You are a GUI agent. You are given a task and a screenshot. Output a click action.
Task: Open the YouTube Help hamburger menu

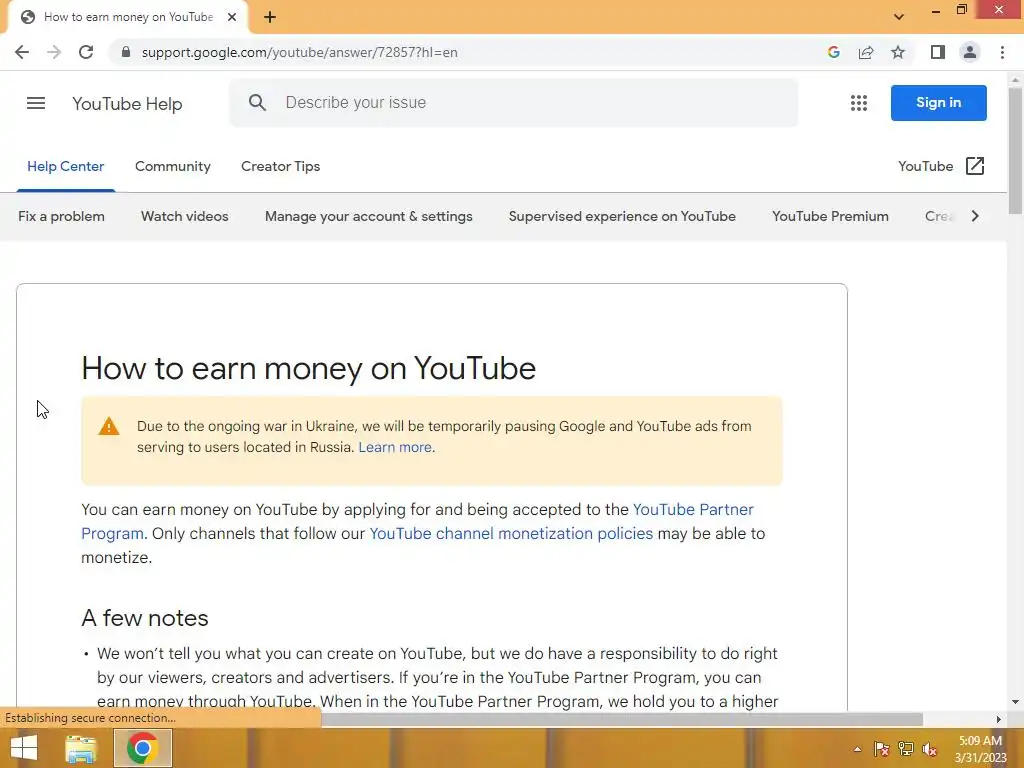pos(36,103)
